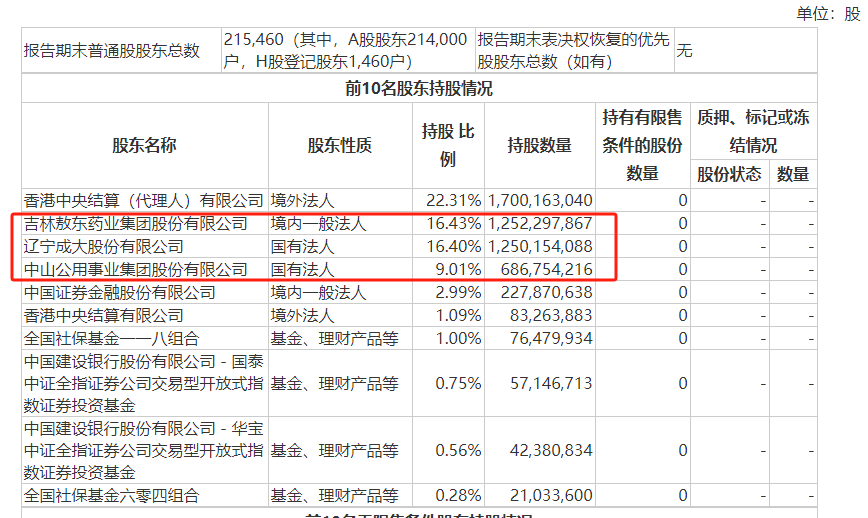The height and width of the screenshot is (518, 868).
Task: Click the 股东性质 column header
Action: (x=340, y=146)
